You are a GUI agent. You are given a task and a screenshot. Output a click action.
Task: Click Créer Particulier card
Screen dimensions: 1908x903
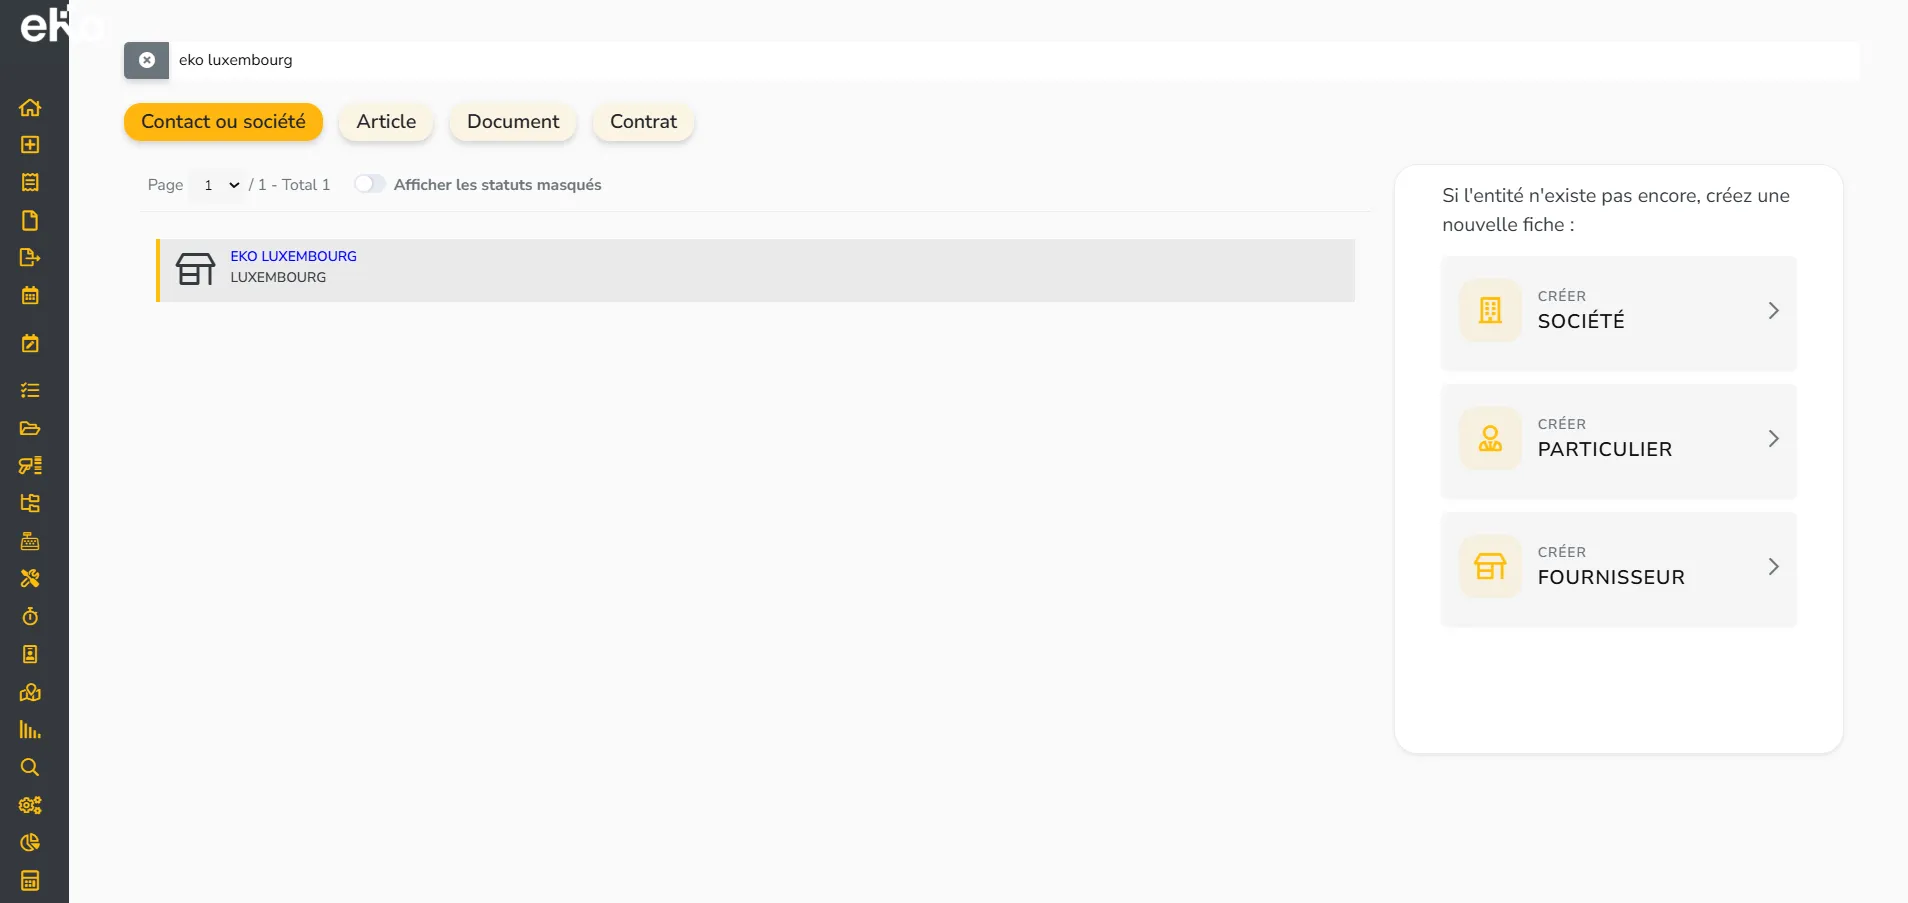point(1619,441)
